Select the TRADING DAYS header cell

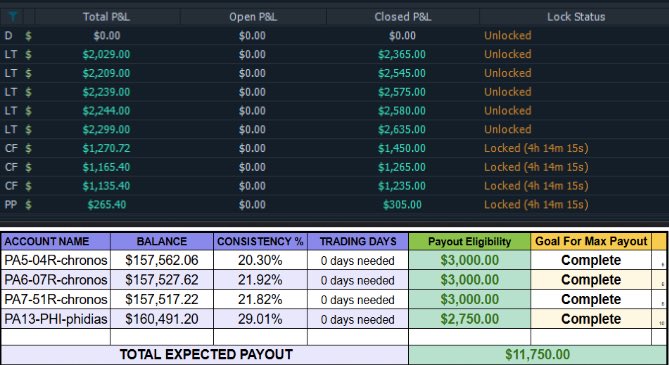[x=358, y=241]
